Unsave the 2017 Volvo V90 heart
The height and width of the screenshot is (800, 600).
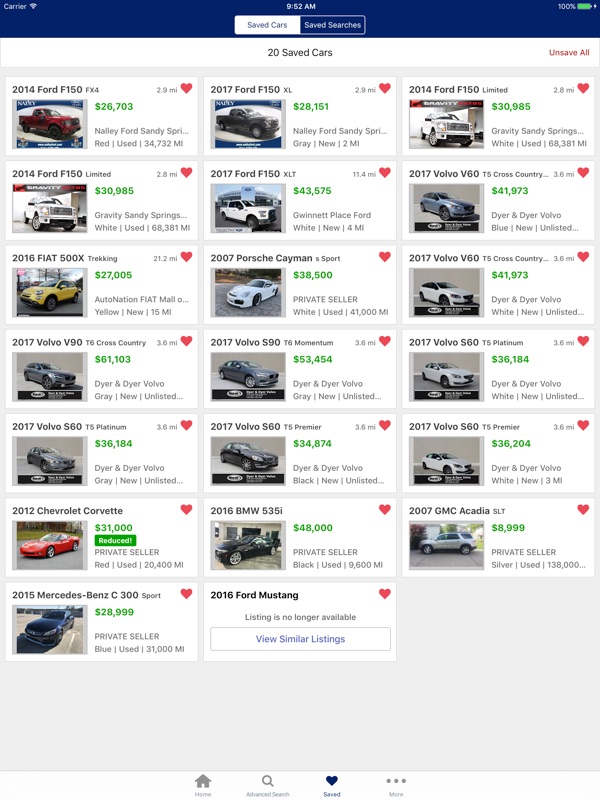coord(187,341)
